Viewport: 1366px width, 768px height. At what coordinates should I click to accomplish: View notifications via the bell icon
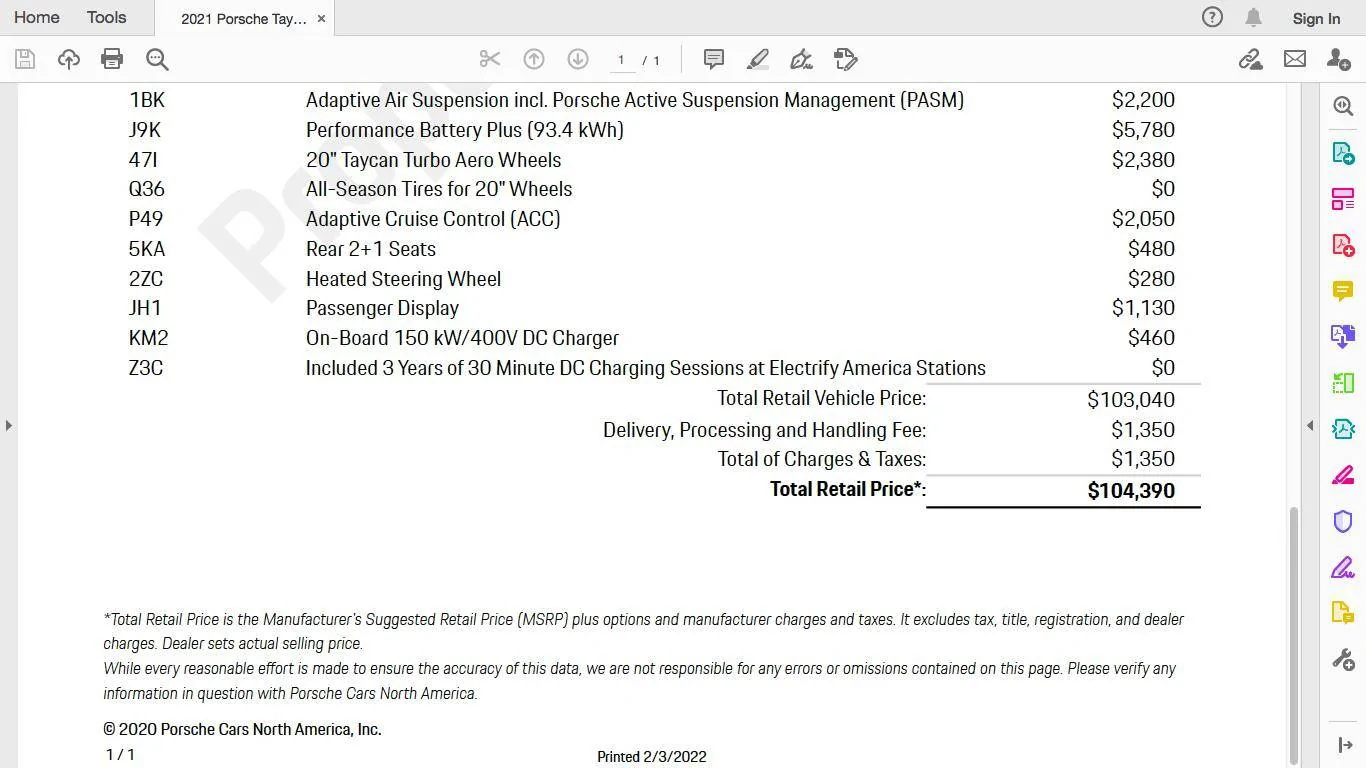(1253, 17)
